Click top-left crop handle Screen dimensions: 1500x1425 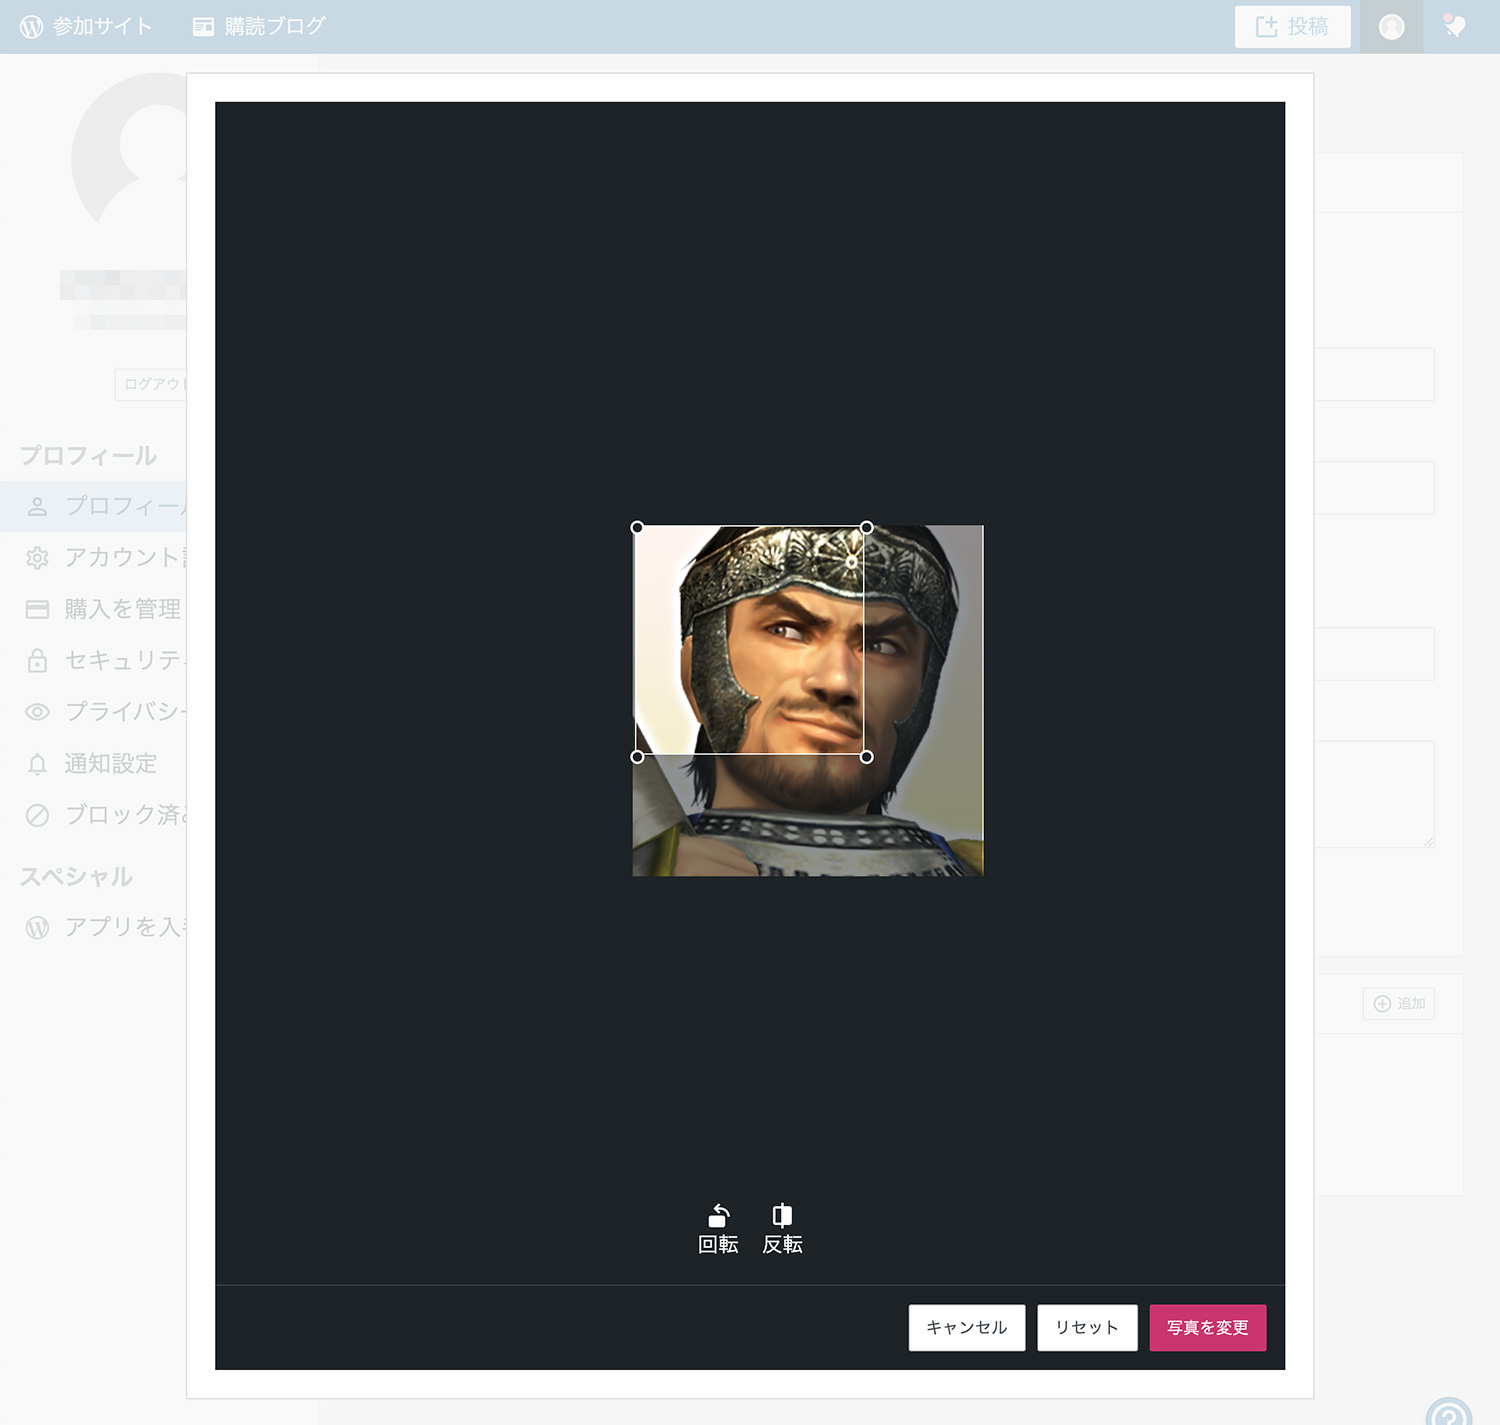click(x=637, y=527)
